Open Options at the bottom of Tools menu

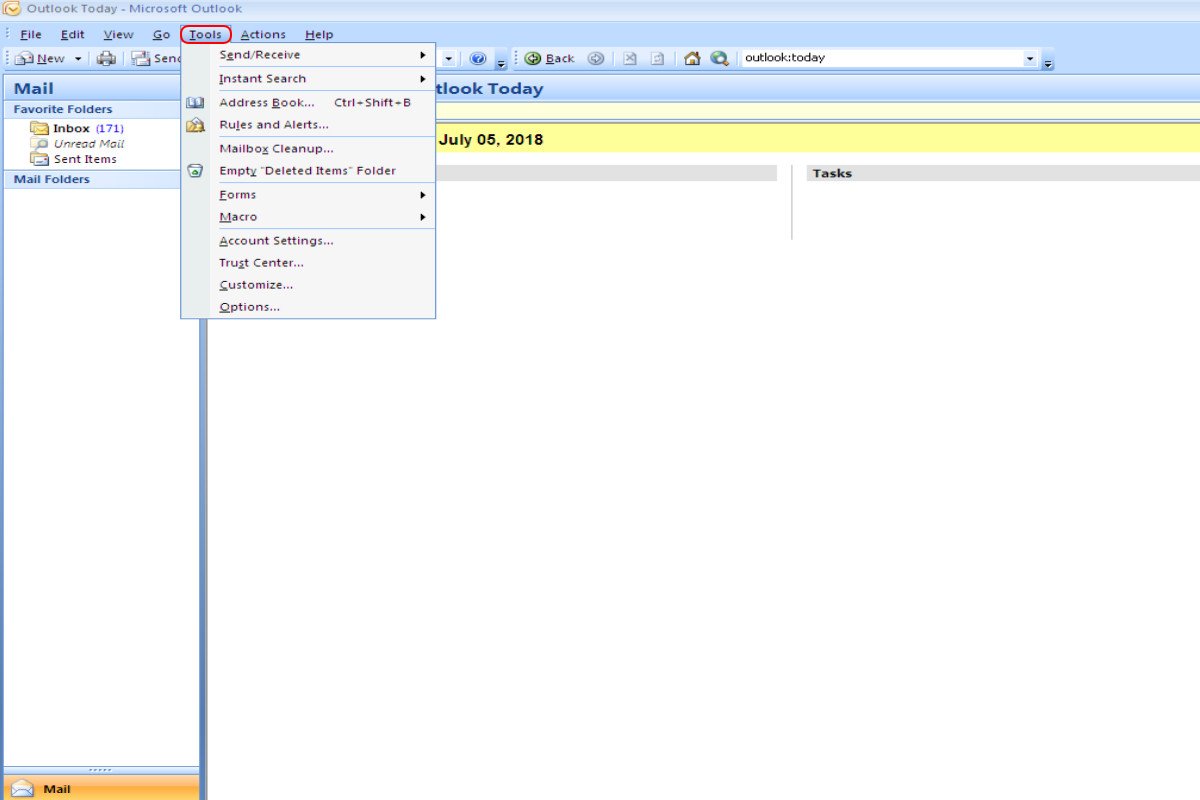click(x=308, y=307)
